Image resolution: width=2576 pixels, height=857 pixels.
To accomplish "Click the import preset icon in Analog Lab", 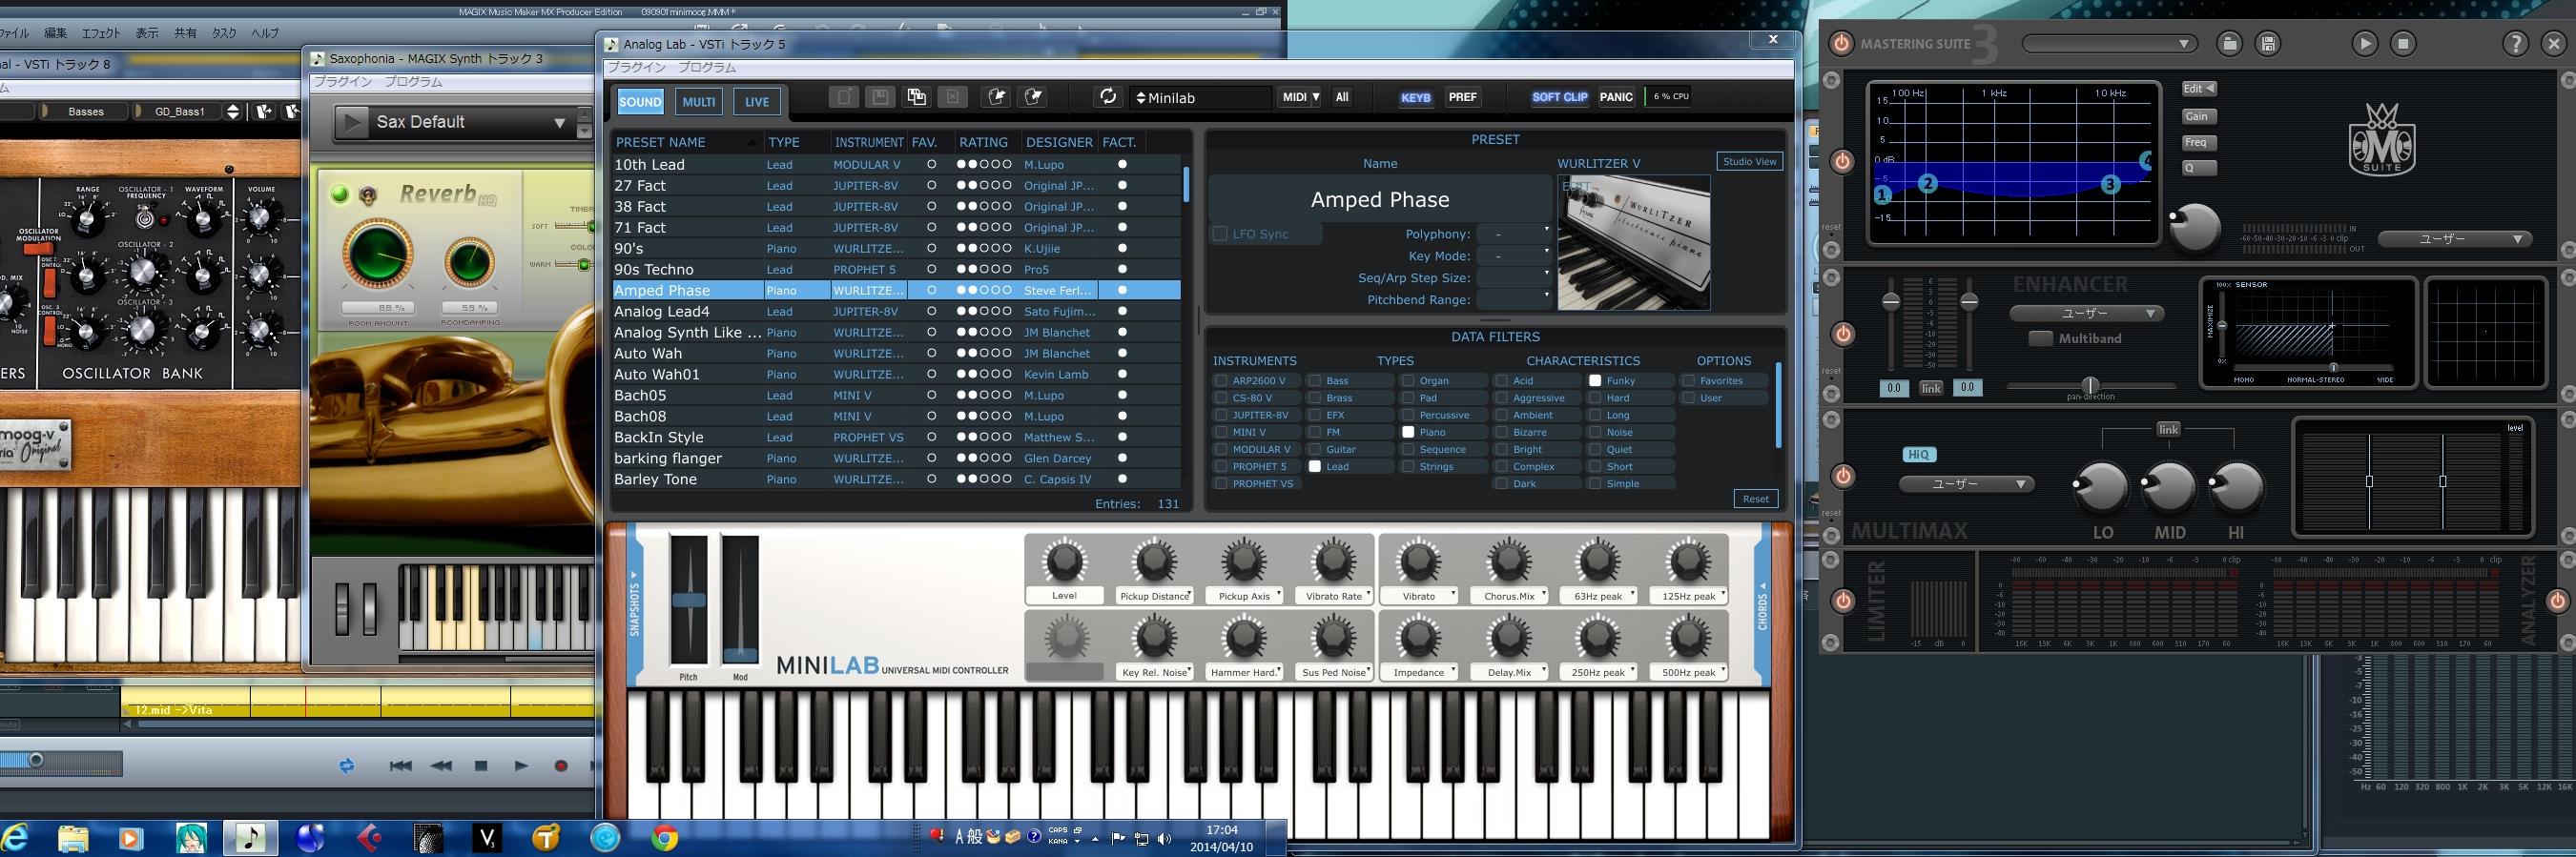I will click(x=997, y=97).
